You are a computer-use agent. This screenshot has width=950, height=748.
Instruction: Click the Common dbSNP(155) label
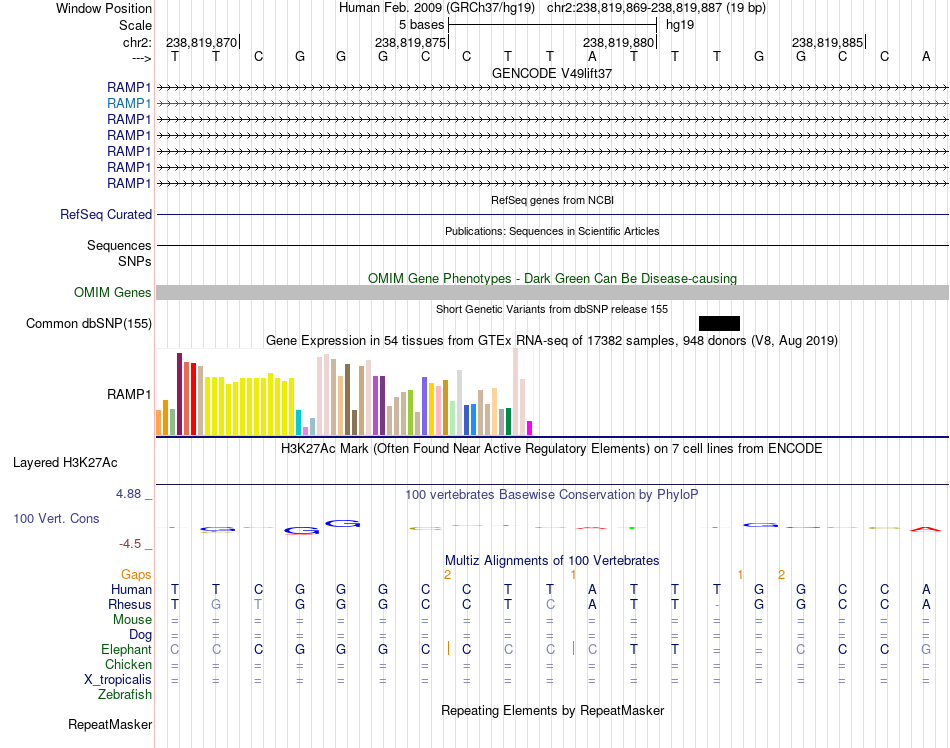89,323
